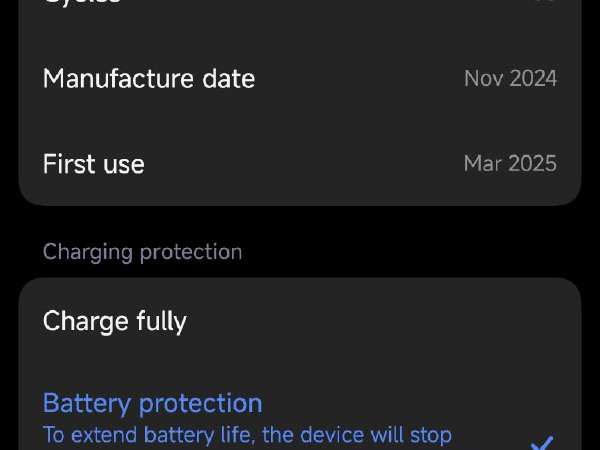Click the 'Manufacture date' label text
This screenshot has width=600, height=450.
click(x=149, y=79)
